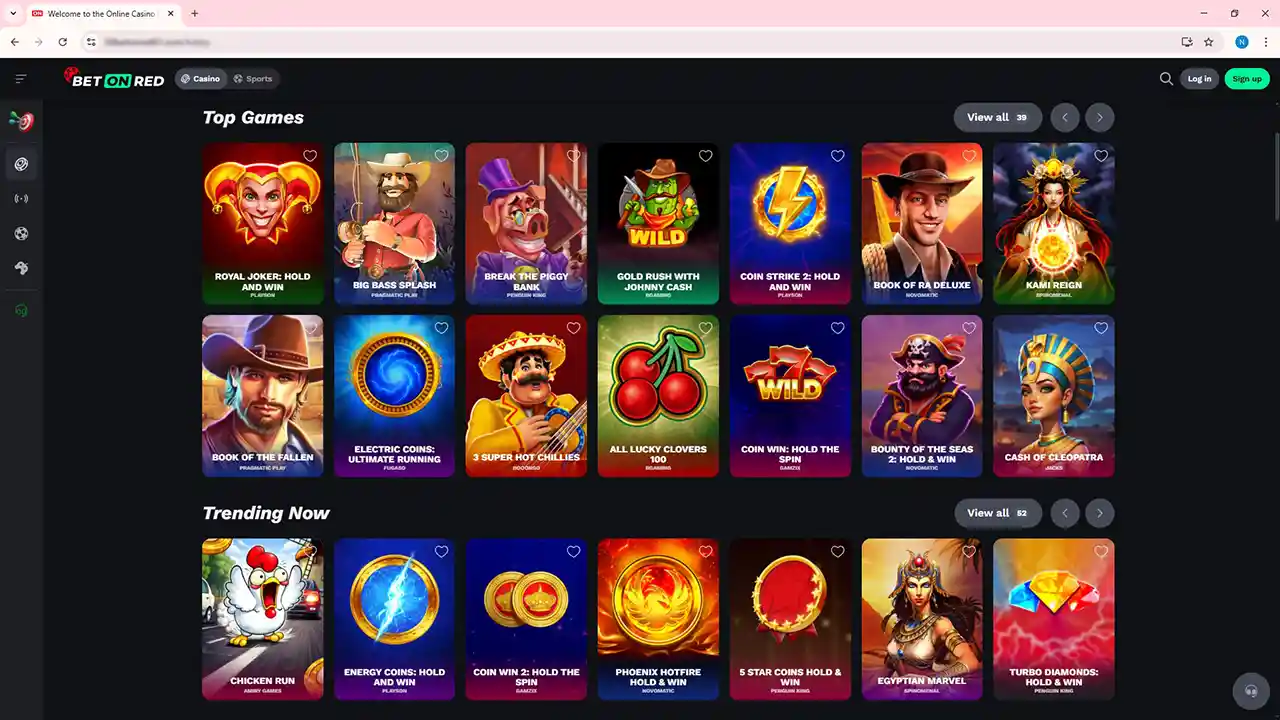The height and width of the screenshot is (720, 1280).
Task: Open the support headset chat icon
Action: point(1250,691)
